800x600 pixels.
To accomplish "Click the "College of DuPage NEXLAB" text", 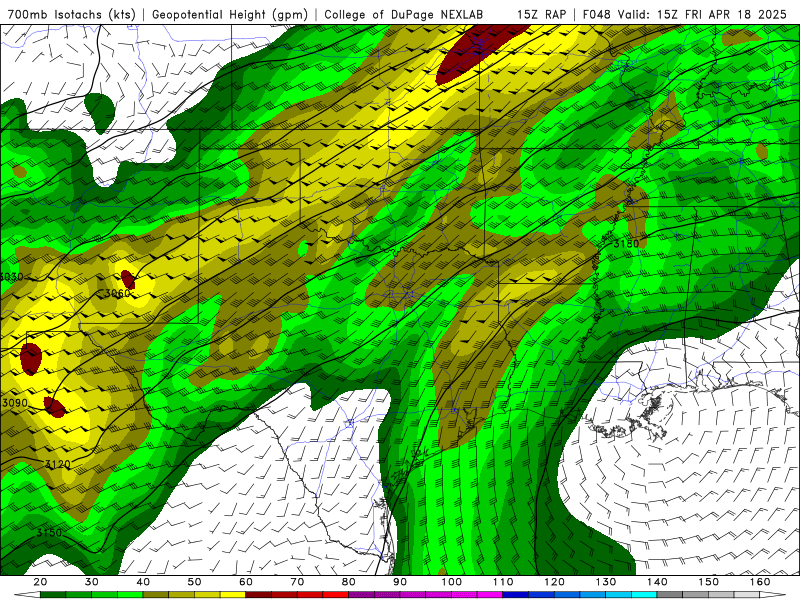I will point(404,14).
